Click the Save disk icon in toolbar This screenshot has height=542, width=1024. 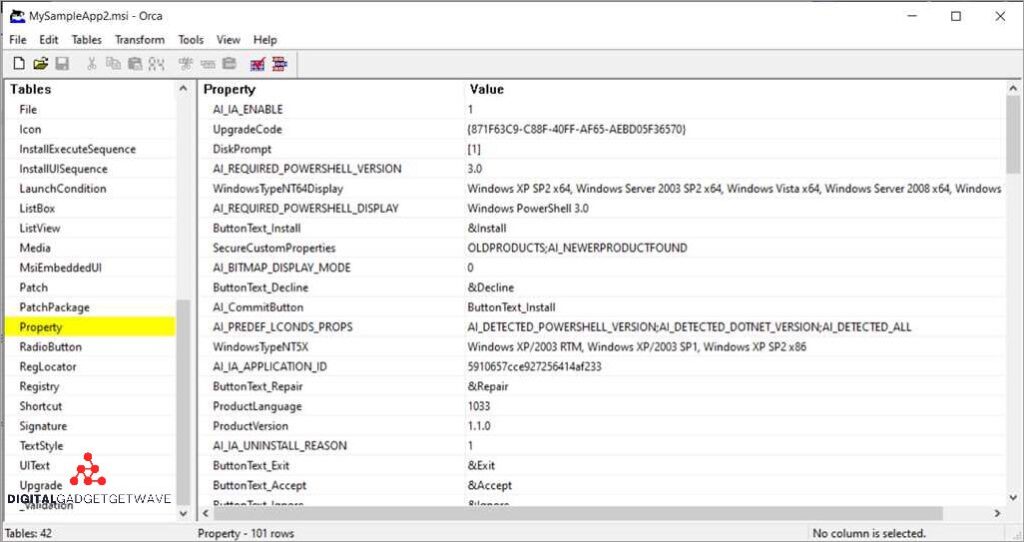pos(62,64)
